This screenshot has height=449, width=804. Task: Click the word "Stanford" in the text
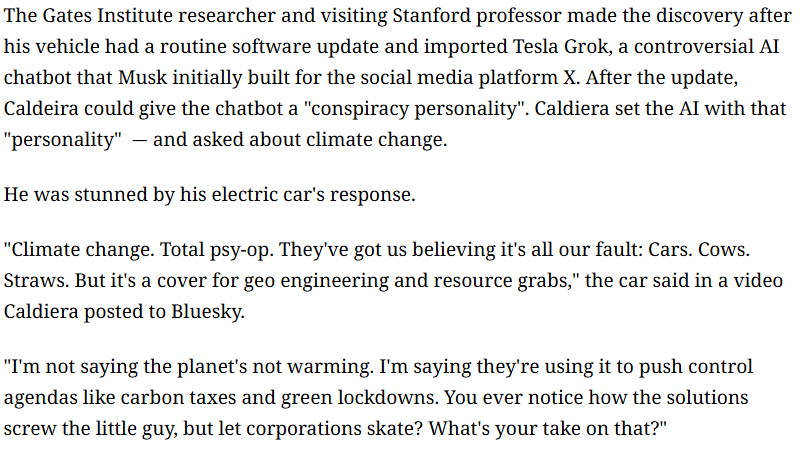(431, 15)
